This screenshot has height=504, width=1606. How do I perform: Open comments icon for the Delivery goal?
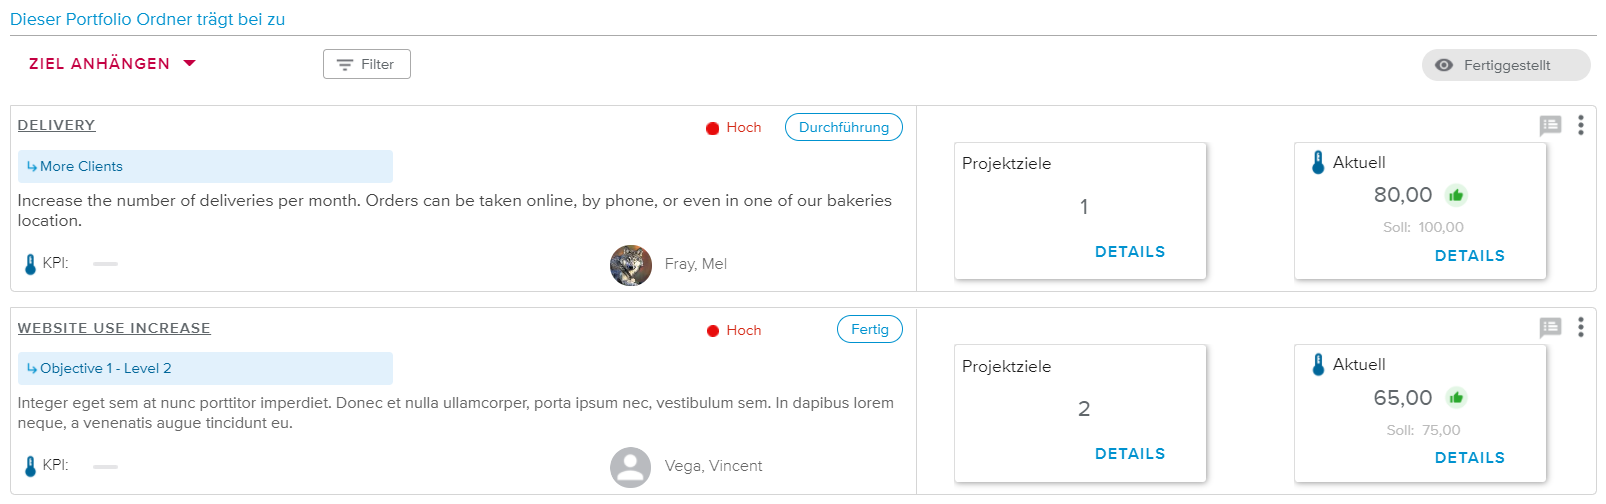pyautogui.click(x=1550, y=125)
